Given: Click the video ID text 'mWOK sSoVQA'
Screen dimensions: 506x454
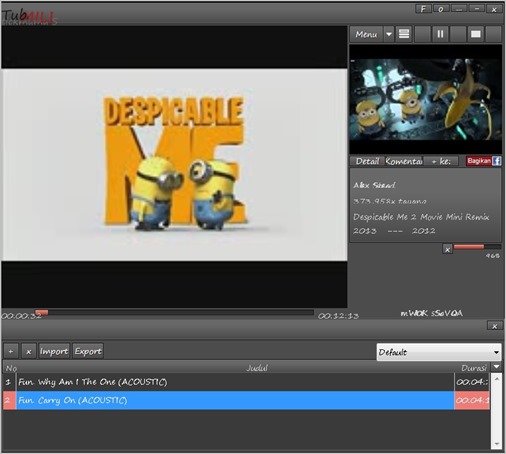Looking at the screenshot, I should point(431,313).
